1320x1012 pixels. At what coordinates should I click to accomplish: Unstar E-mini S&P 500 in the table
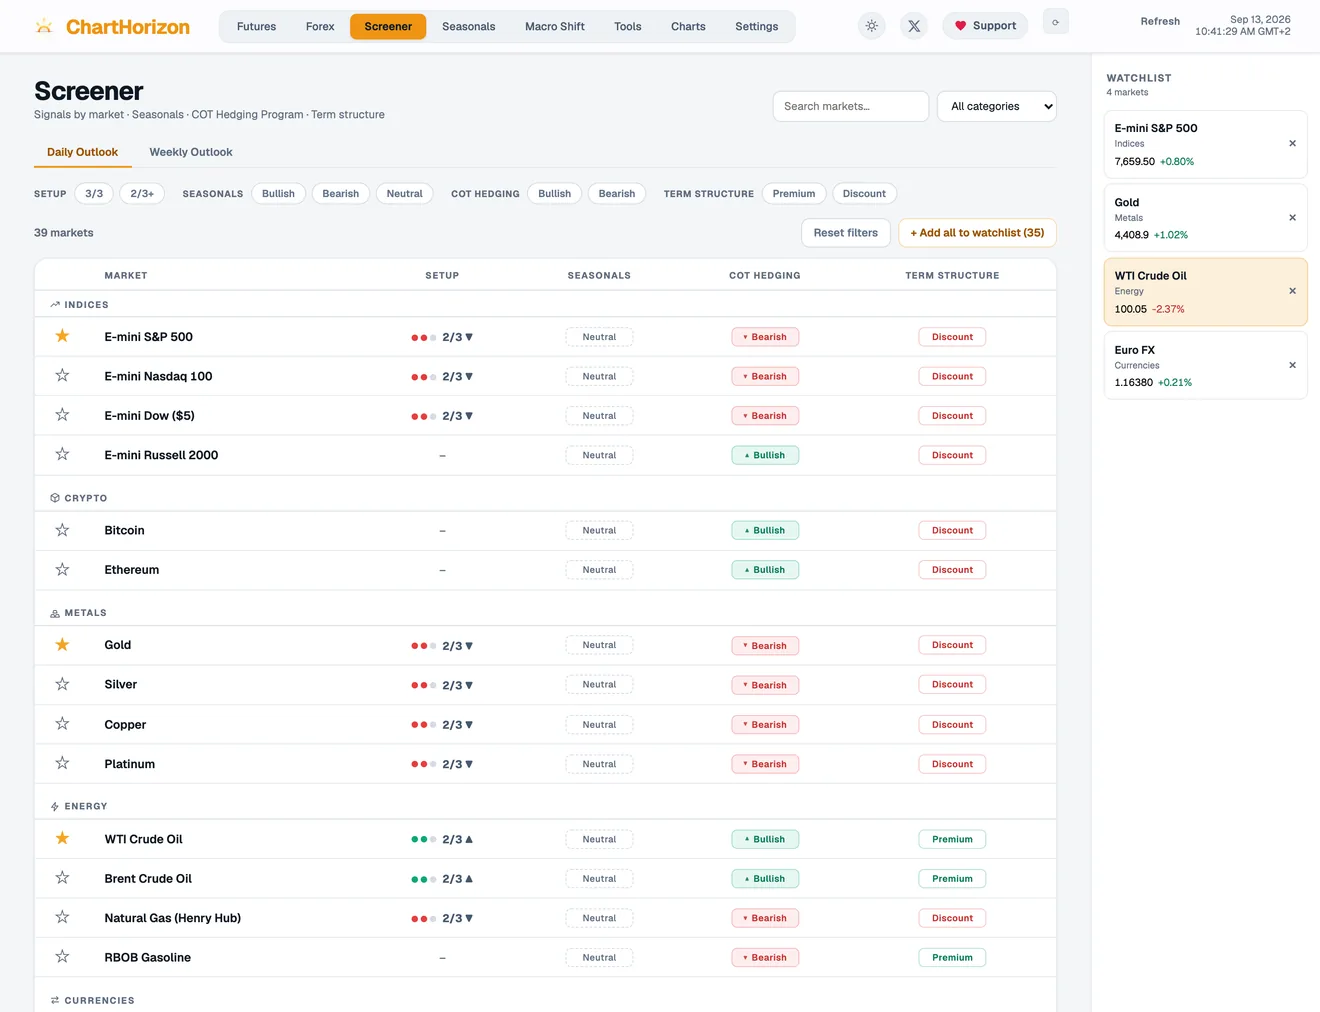[x=62, y=336]
